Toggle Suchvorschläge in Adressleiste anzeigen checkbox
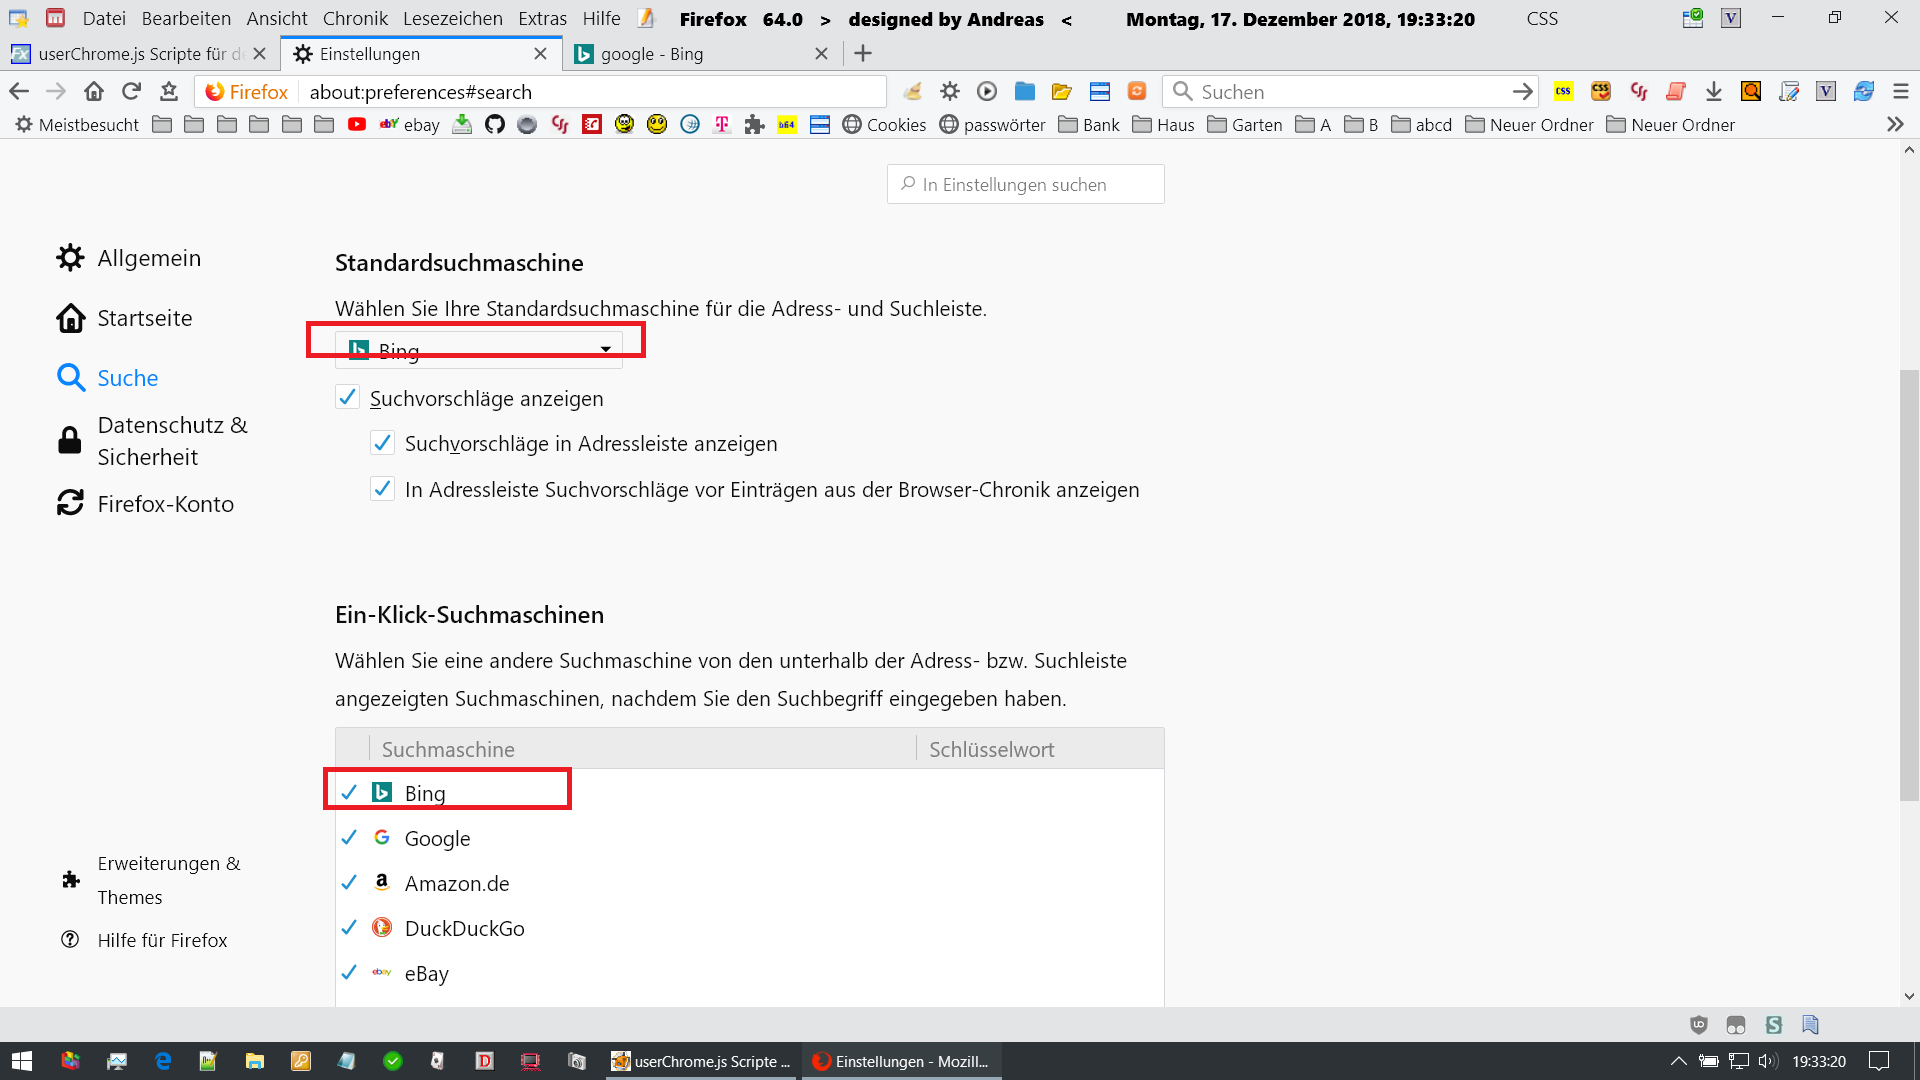The width and height of the screenshot is (1920, 1080). [382, 443]
